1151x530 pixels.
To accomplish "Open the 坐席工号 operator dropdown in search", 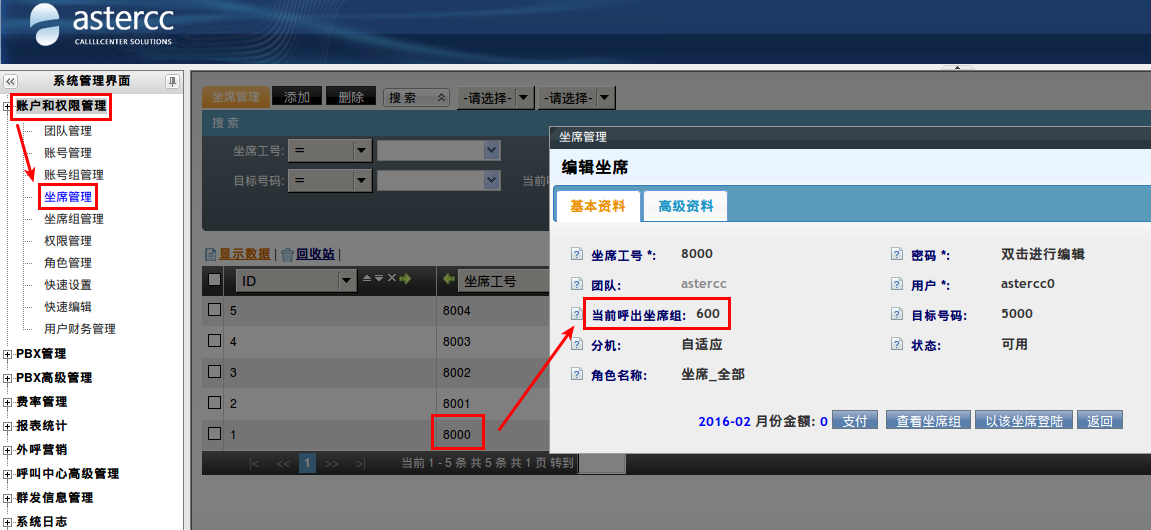I will (362, 150).
